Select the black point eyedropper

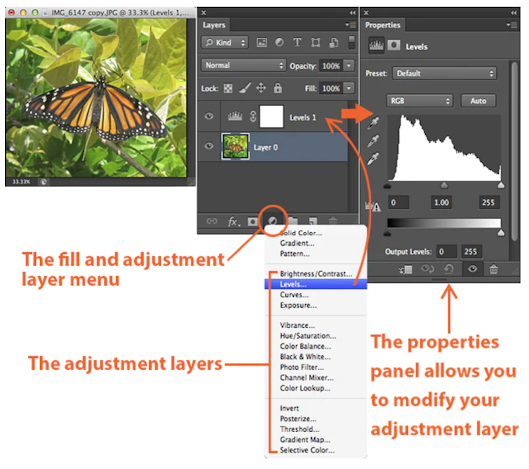(373, 123)
